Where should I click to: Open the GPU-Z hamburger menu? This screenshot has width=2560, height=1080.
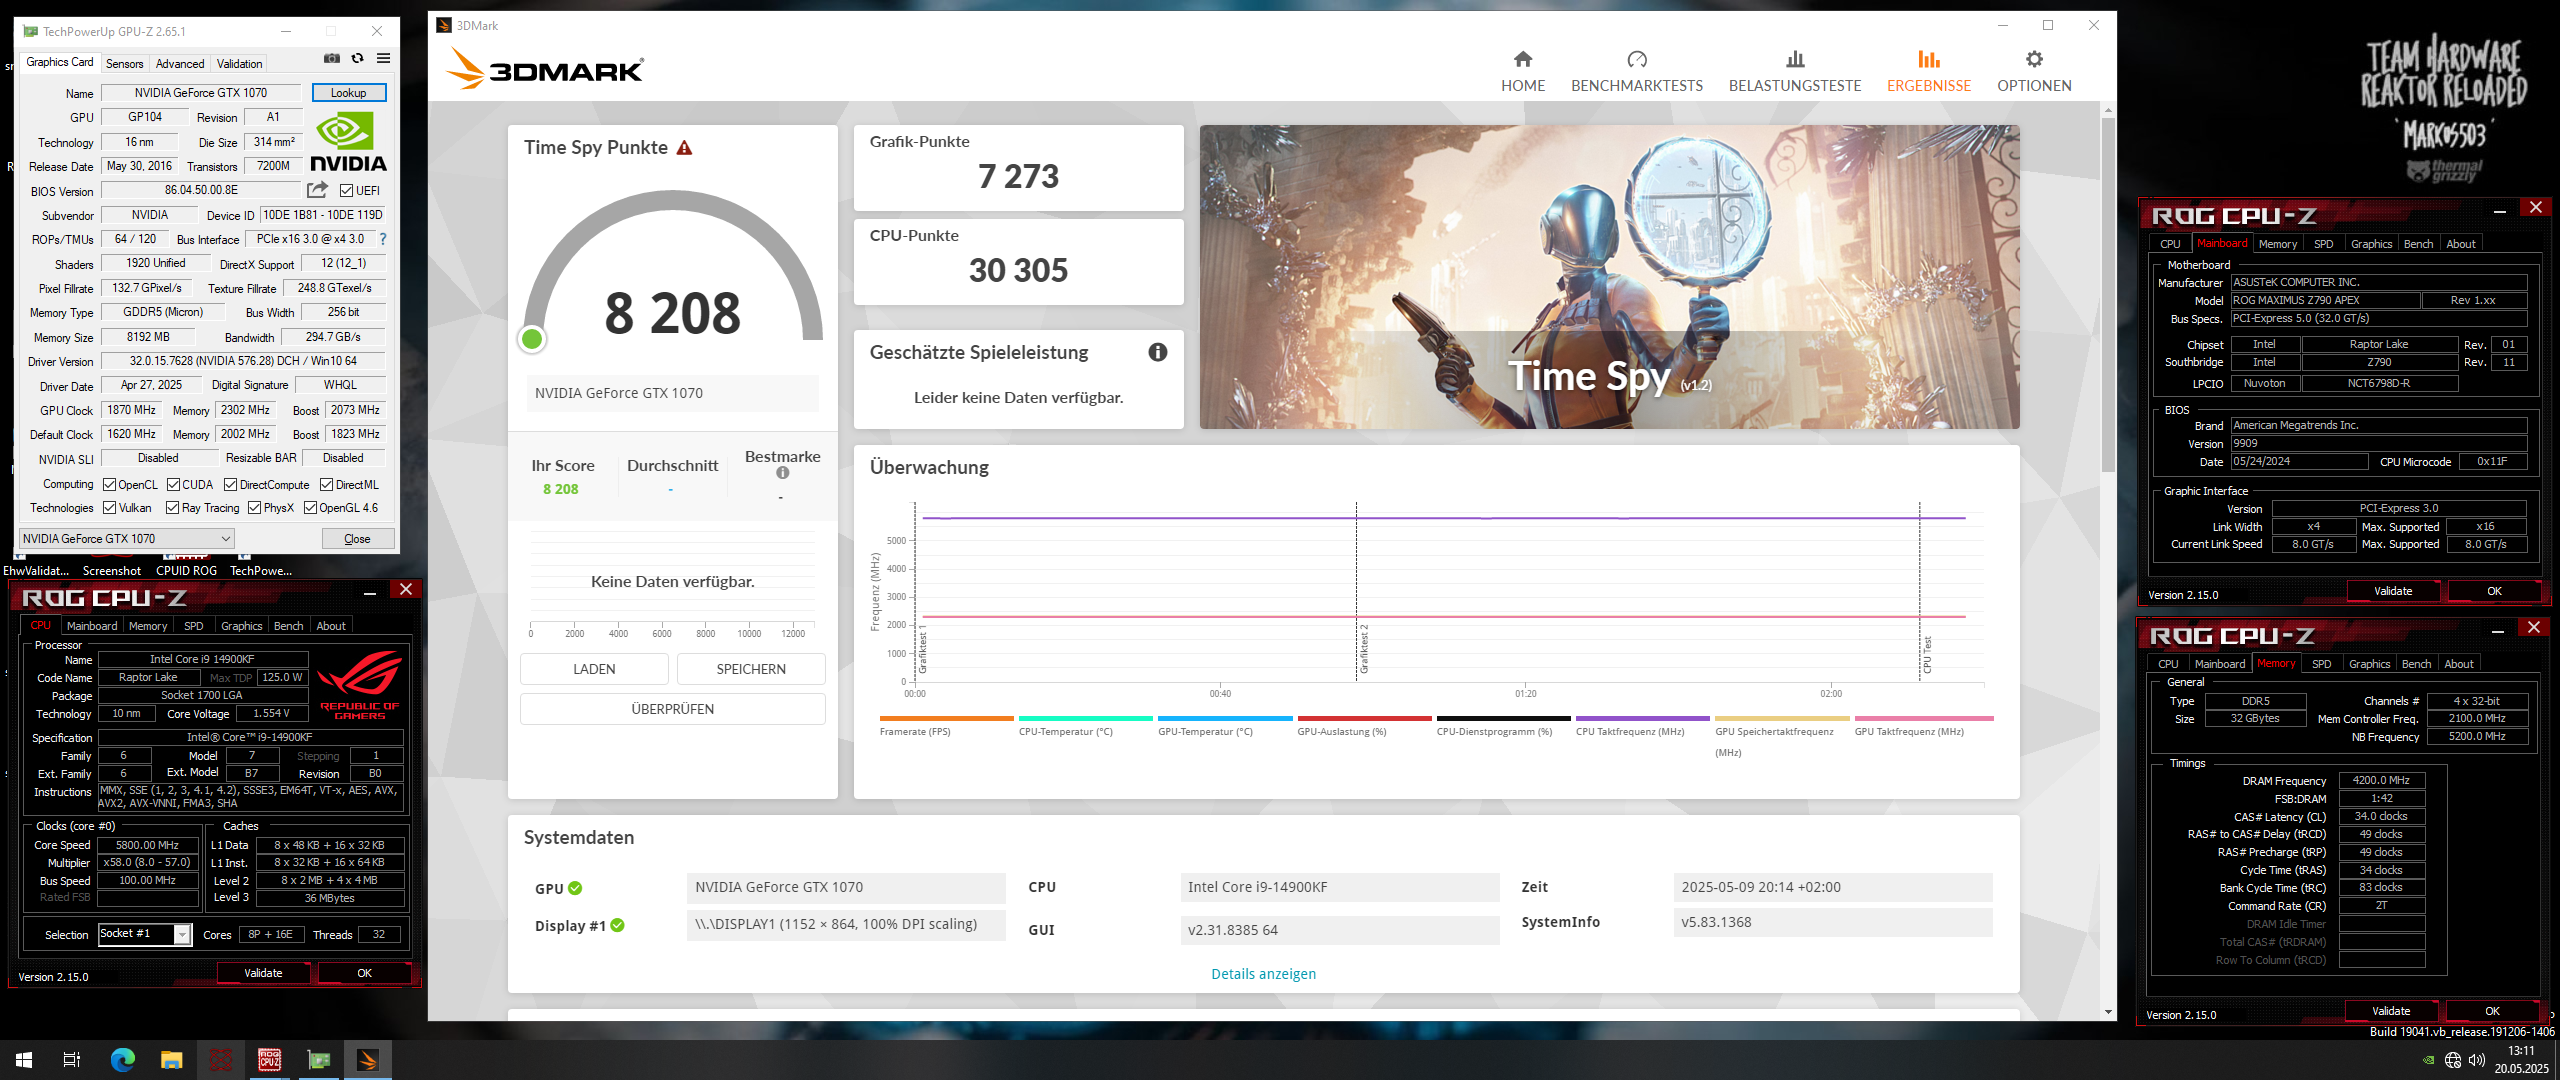tap(383, 59)
